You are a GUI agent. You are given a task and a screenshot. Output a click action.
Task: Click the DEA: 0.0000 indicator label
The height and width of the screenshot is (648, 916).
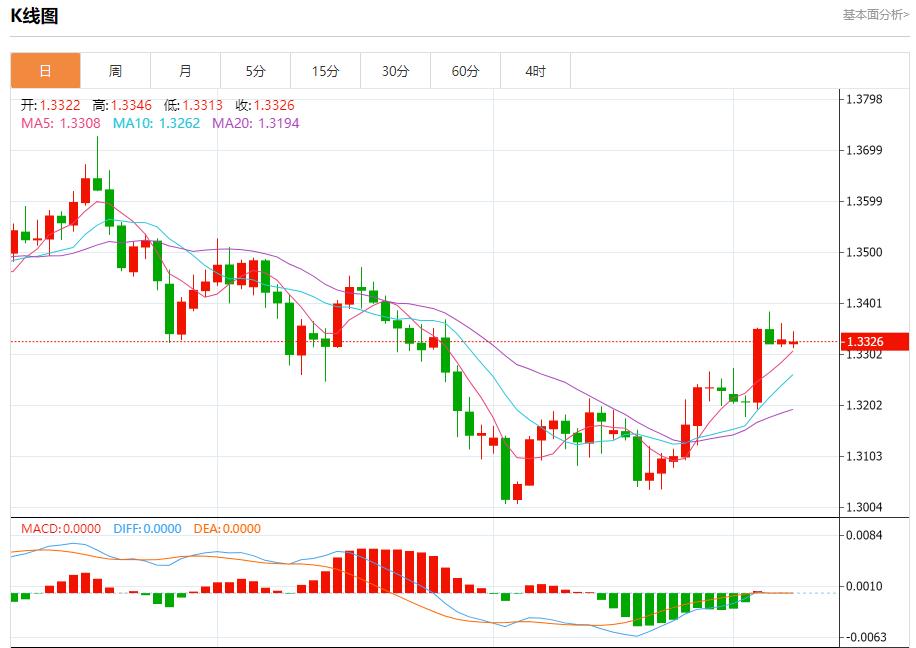pos(228,529)
